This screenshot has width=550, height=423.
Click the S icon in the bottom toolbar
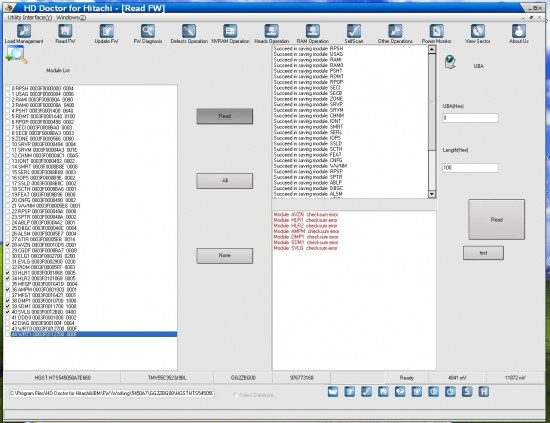[x=467, y=391]
